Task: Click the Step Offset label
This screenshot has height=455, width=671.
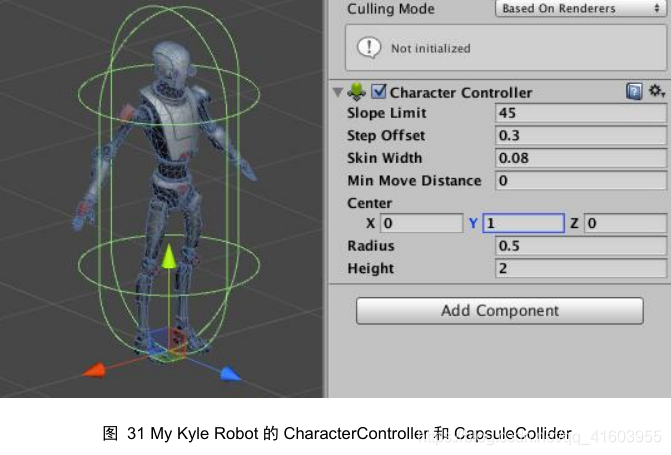Action: pyautogui.click(x=386, y=136)
